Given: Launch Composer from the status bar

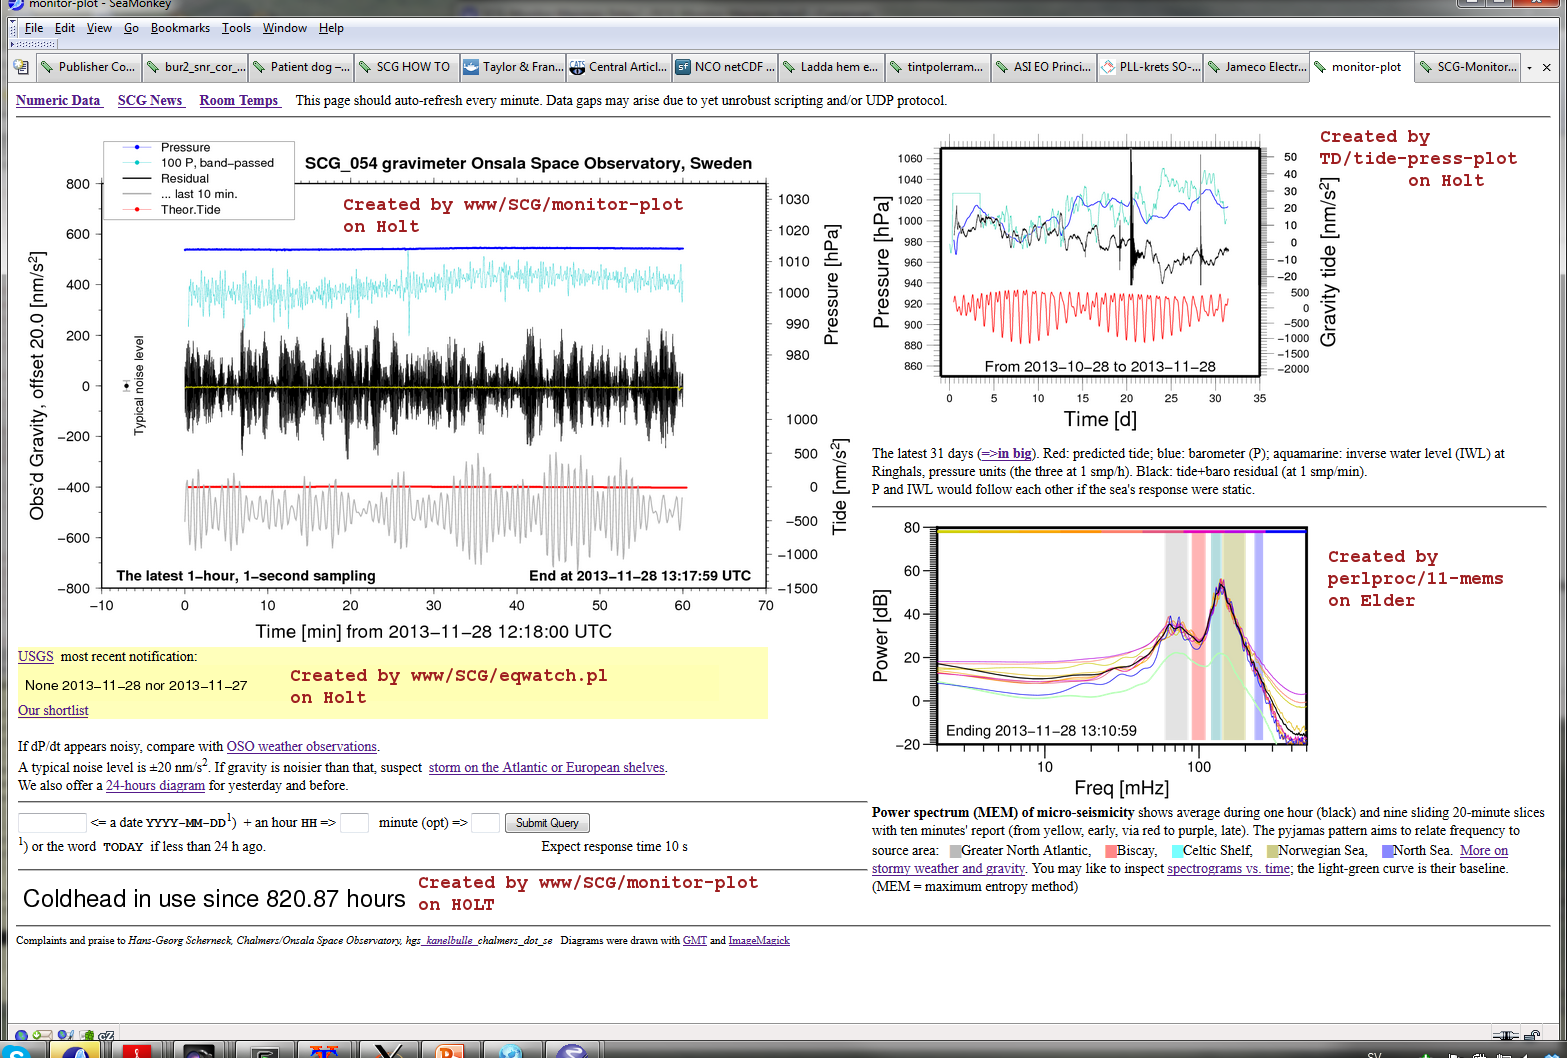Looking at the screenshot, I should pos(65,1036).
